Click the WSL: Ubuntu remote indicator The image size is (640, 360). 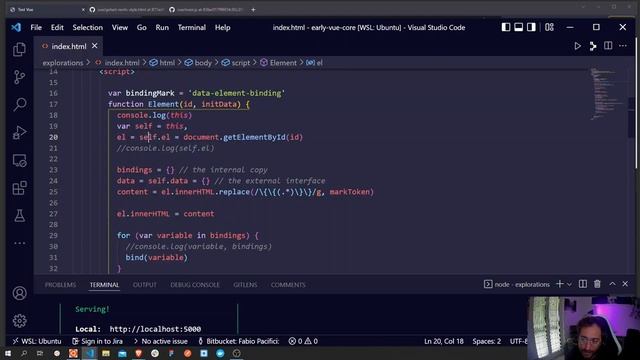point(37,341)
